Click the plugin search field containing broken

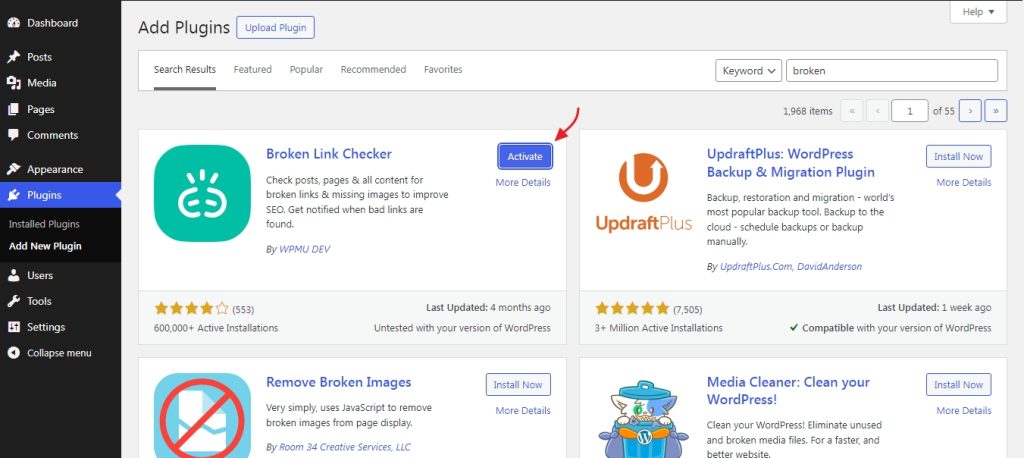(891, 71)
